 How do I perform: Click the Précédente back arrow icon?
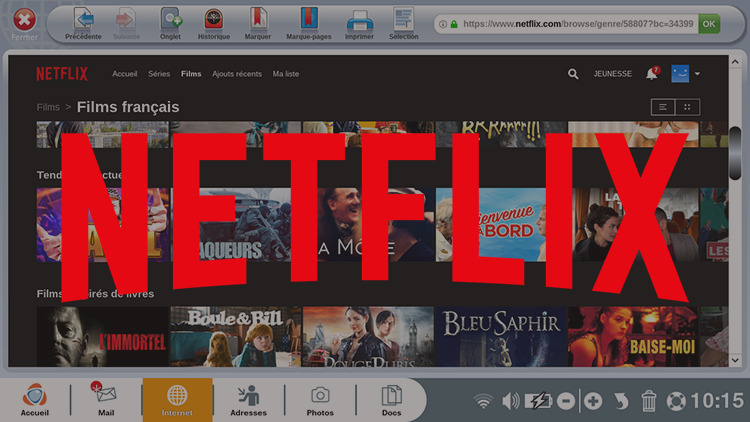point(83,20)
